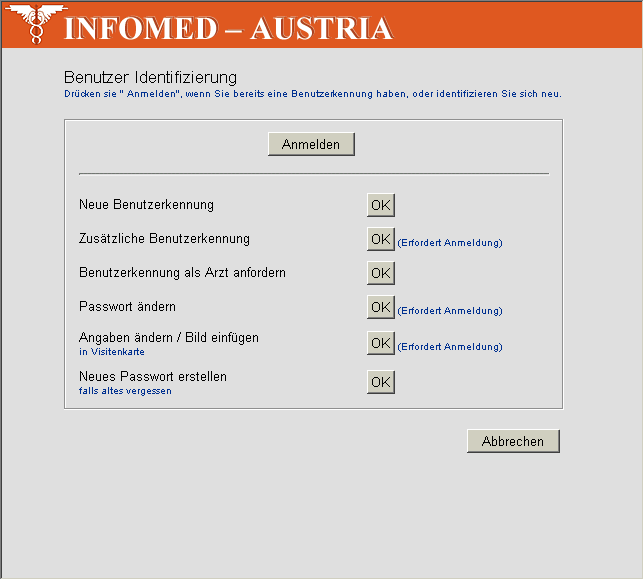Click the Neues Passwort erstellen label
This screenshot has height=580, width=644.
pyautogui.click(x=153, y=377)
